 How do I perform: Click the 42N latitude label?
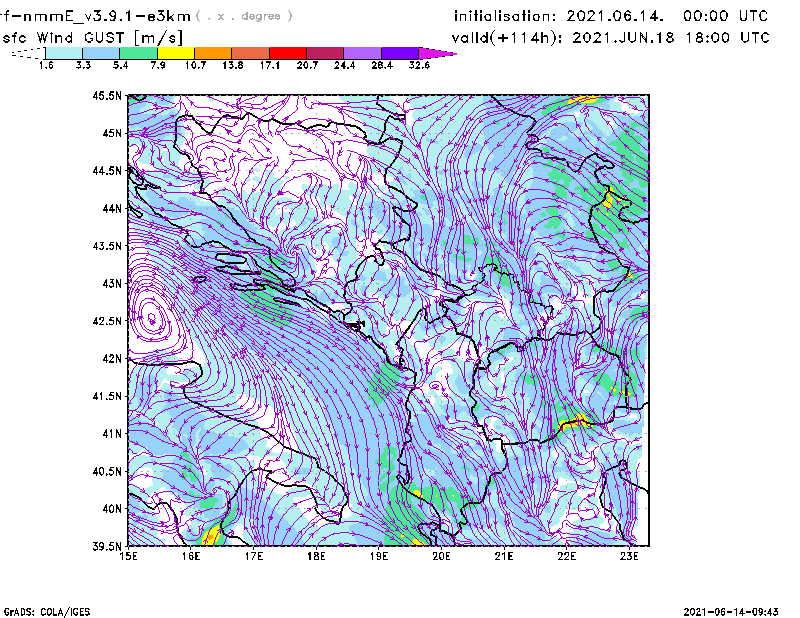pyautogui.click(x=112, y=358)
